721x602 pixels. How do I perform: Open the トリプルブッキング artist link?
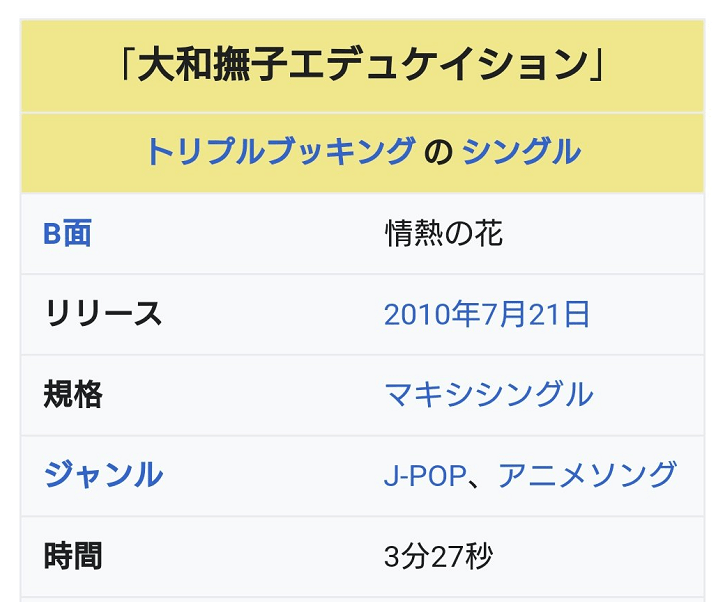[x=280, y=151]
